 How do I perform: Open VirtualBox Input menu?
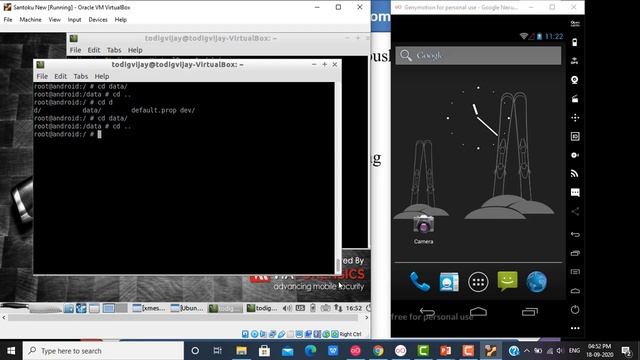coord(74,20)
